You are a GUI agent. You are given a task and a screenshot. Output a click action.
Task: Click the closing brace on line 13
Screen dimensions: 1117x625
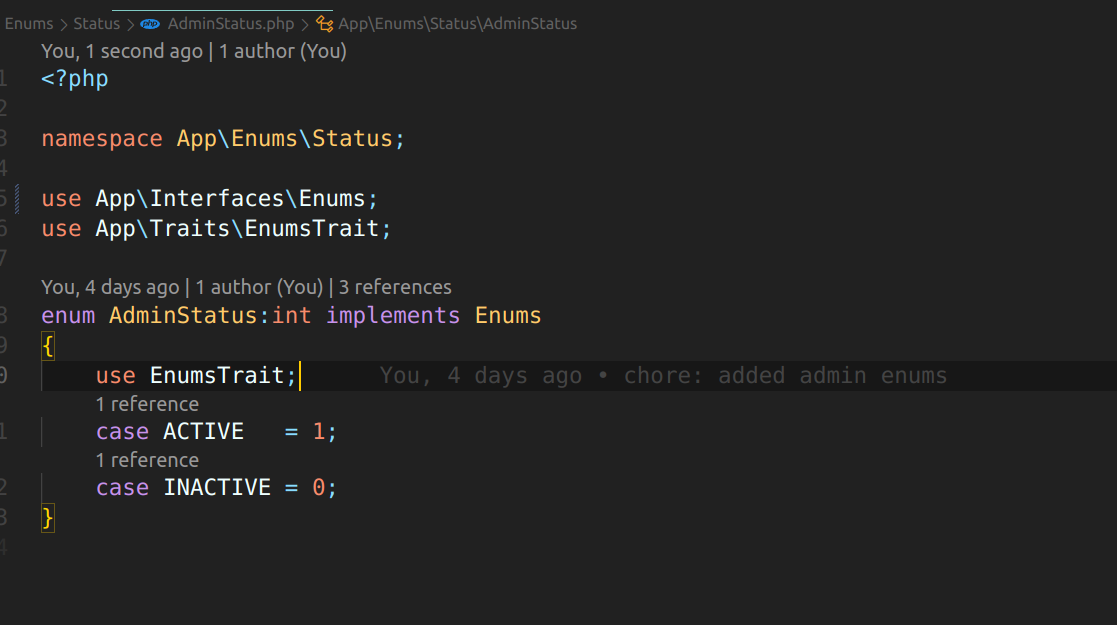click(46, 518)
